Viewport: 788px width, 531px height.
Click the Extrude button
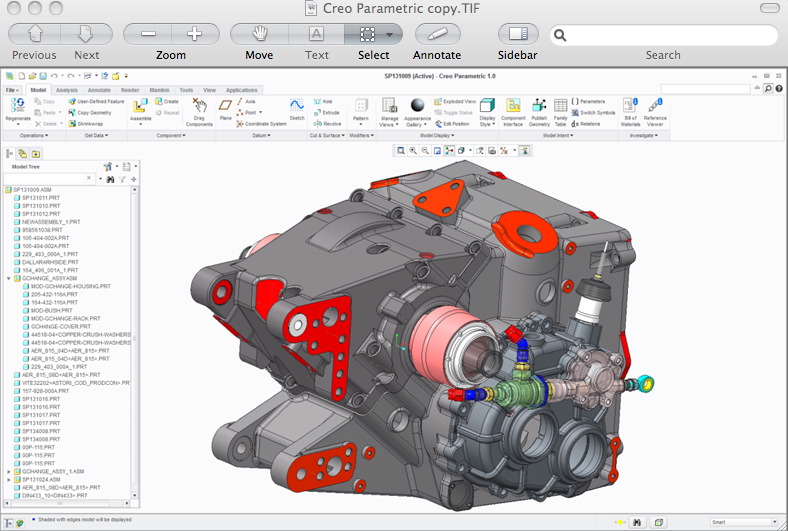click(x=327, y=113)
